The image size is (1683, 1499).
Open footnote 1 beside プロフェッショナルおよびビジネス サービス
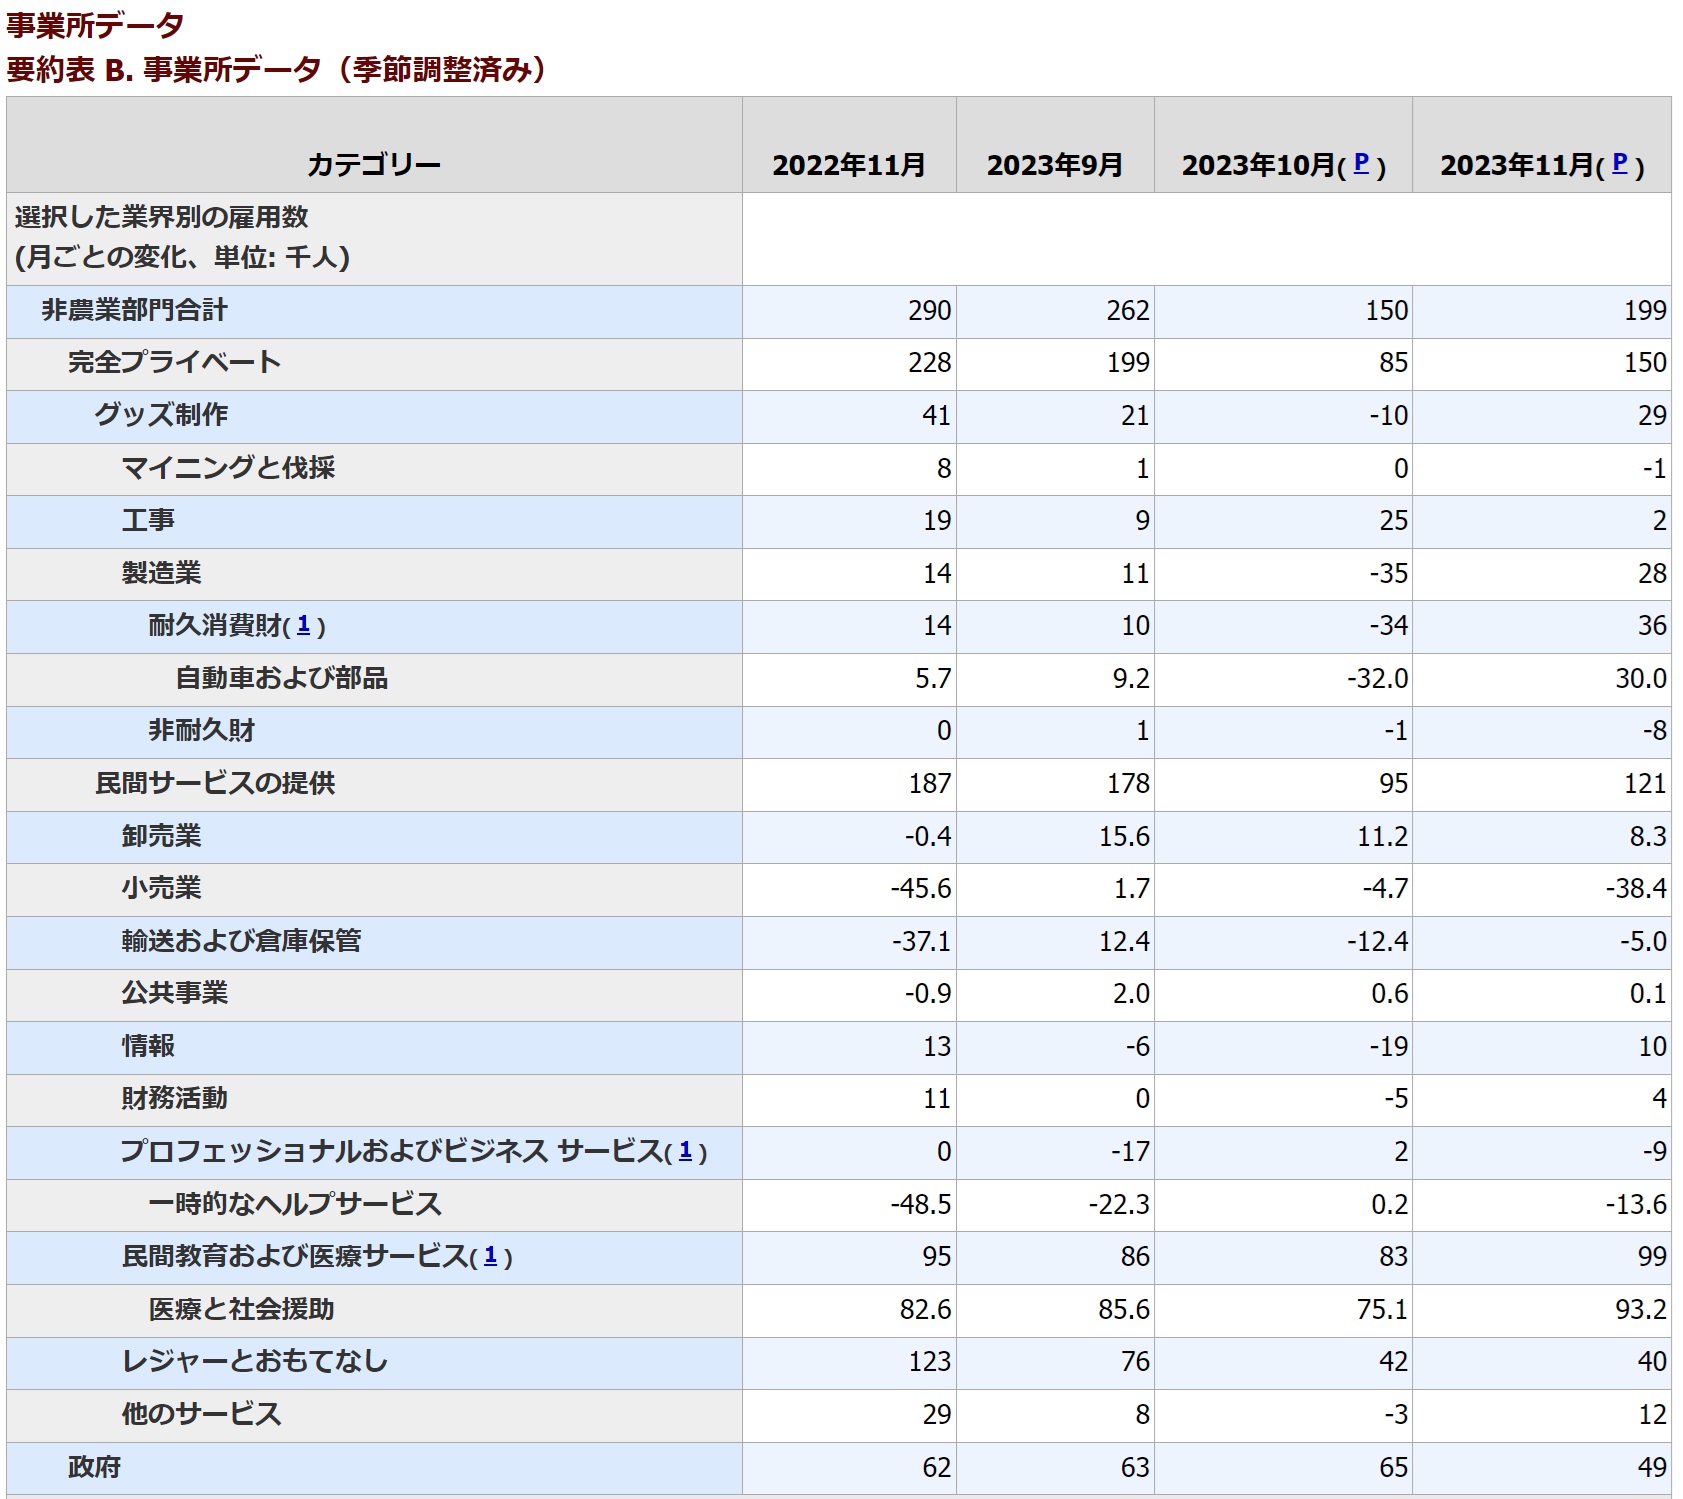pos(685,1151)
